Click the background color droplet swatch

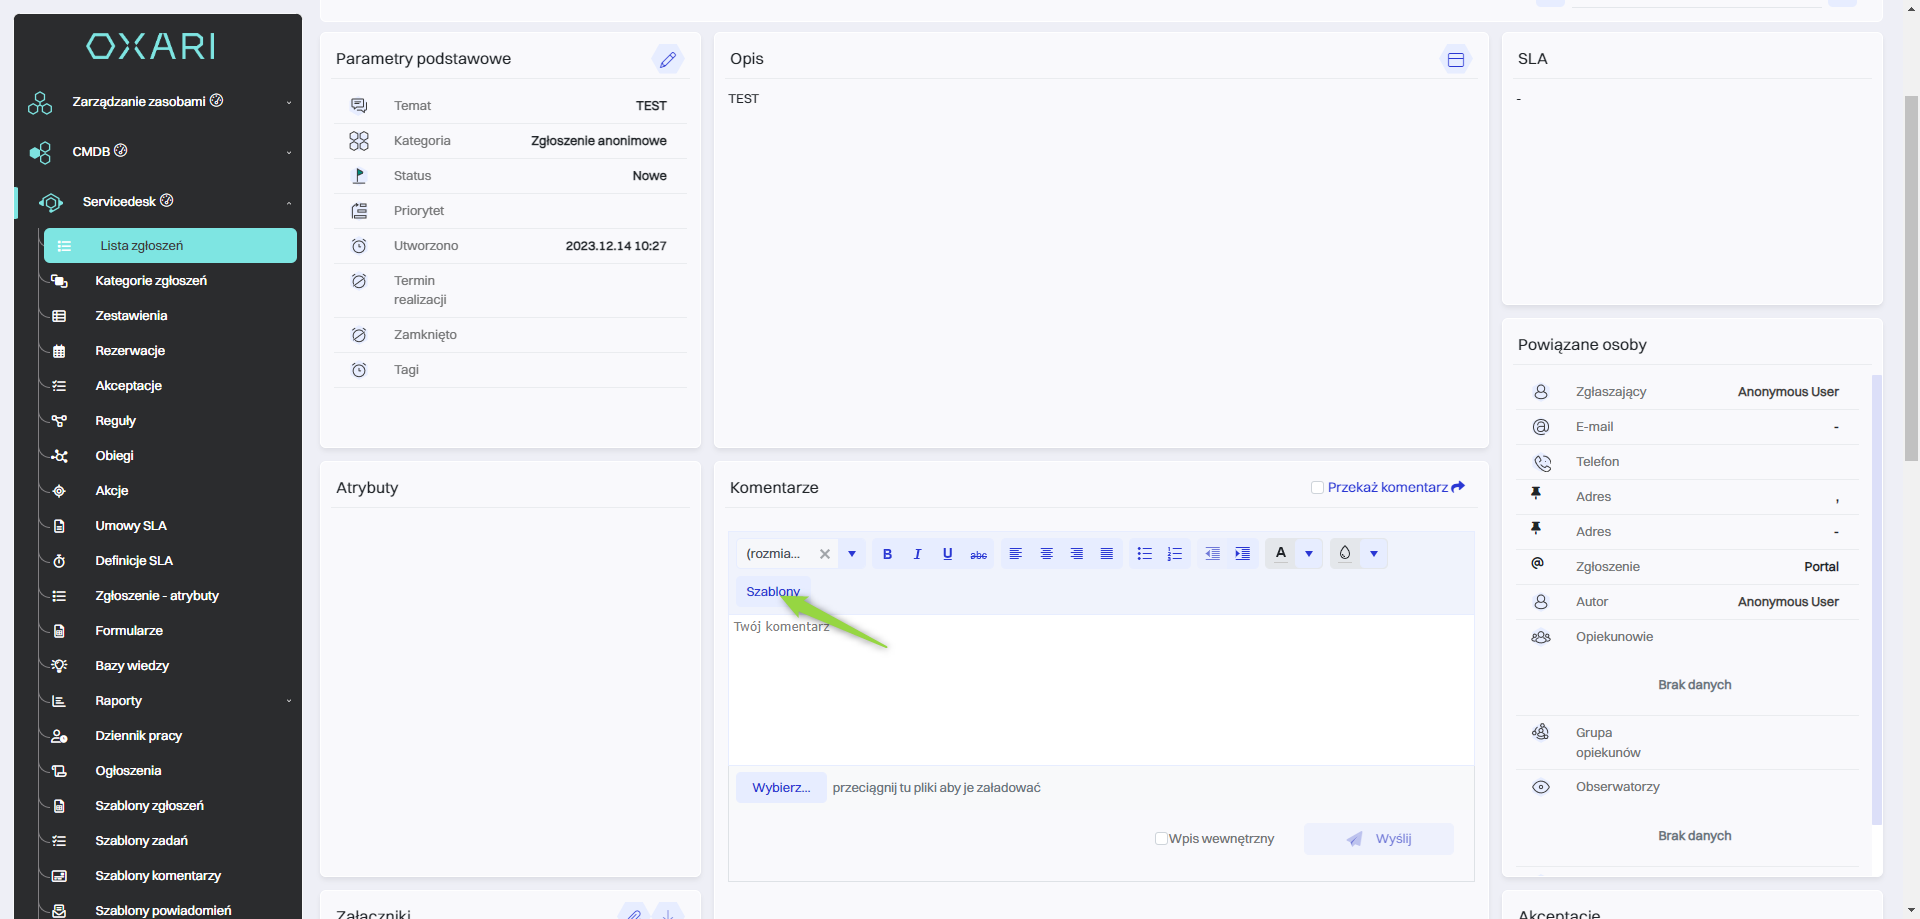1345,554
